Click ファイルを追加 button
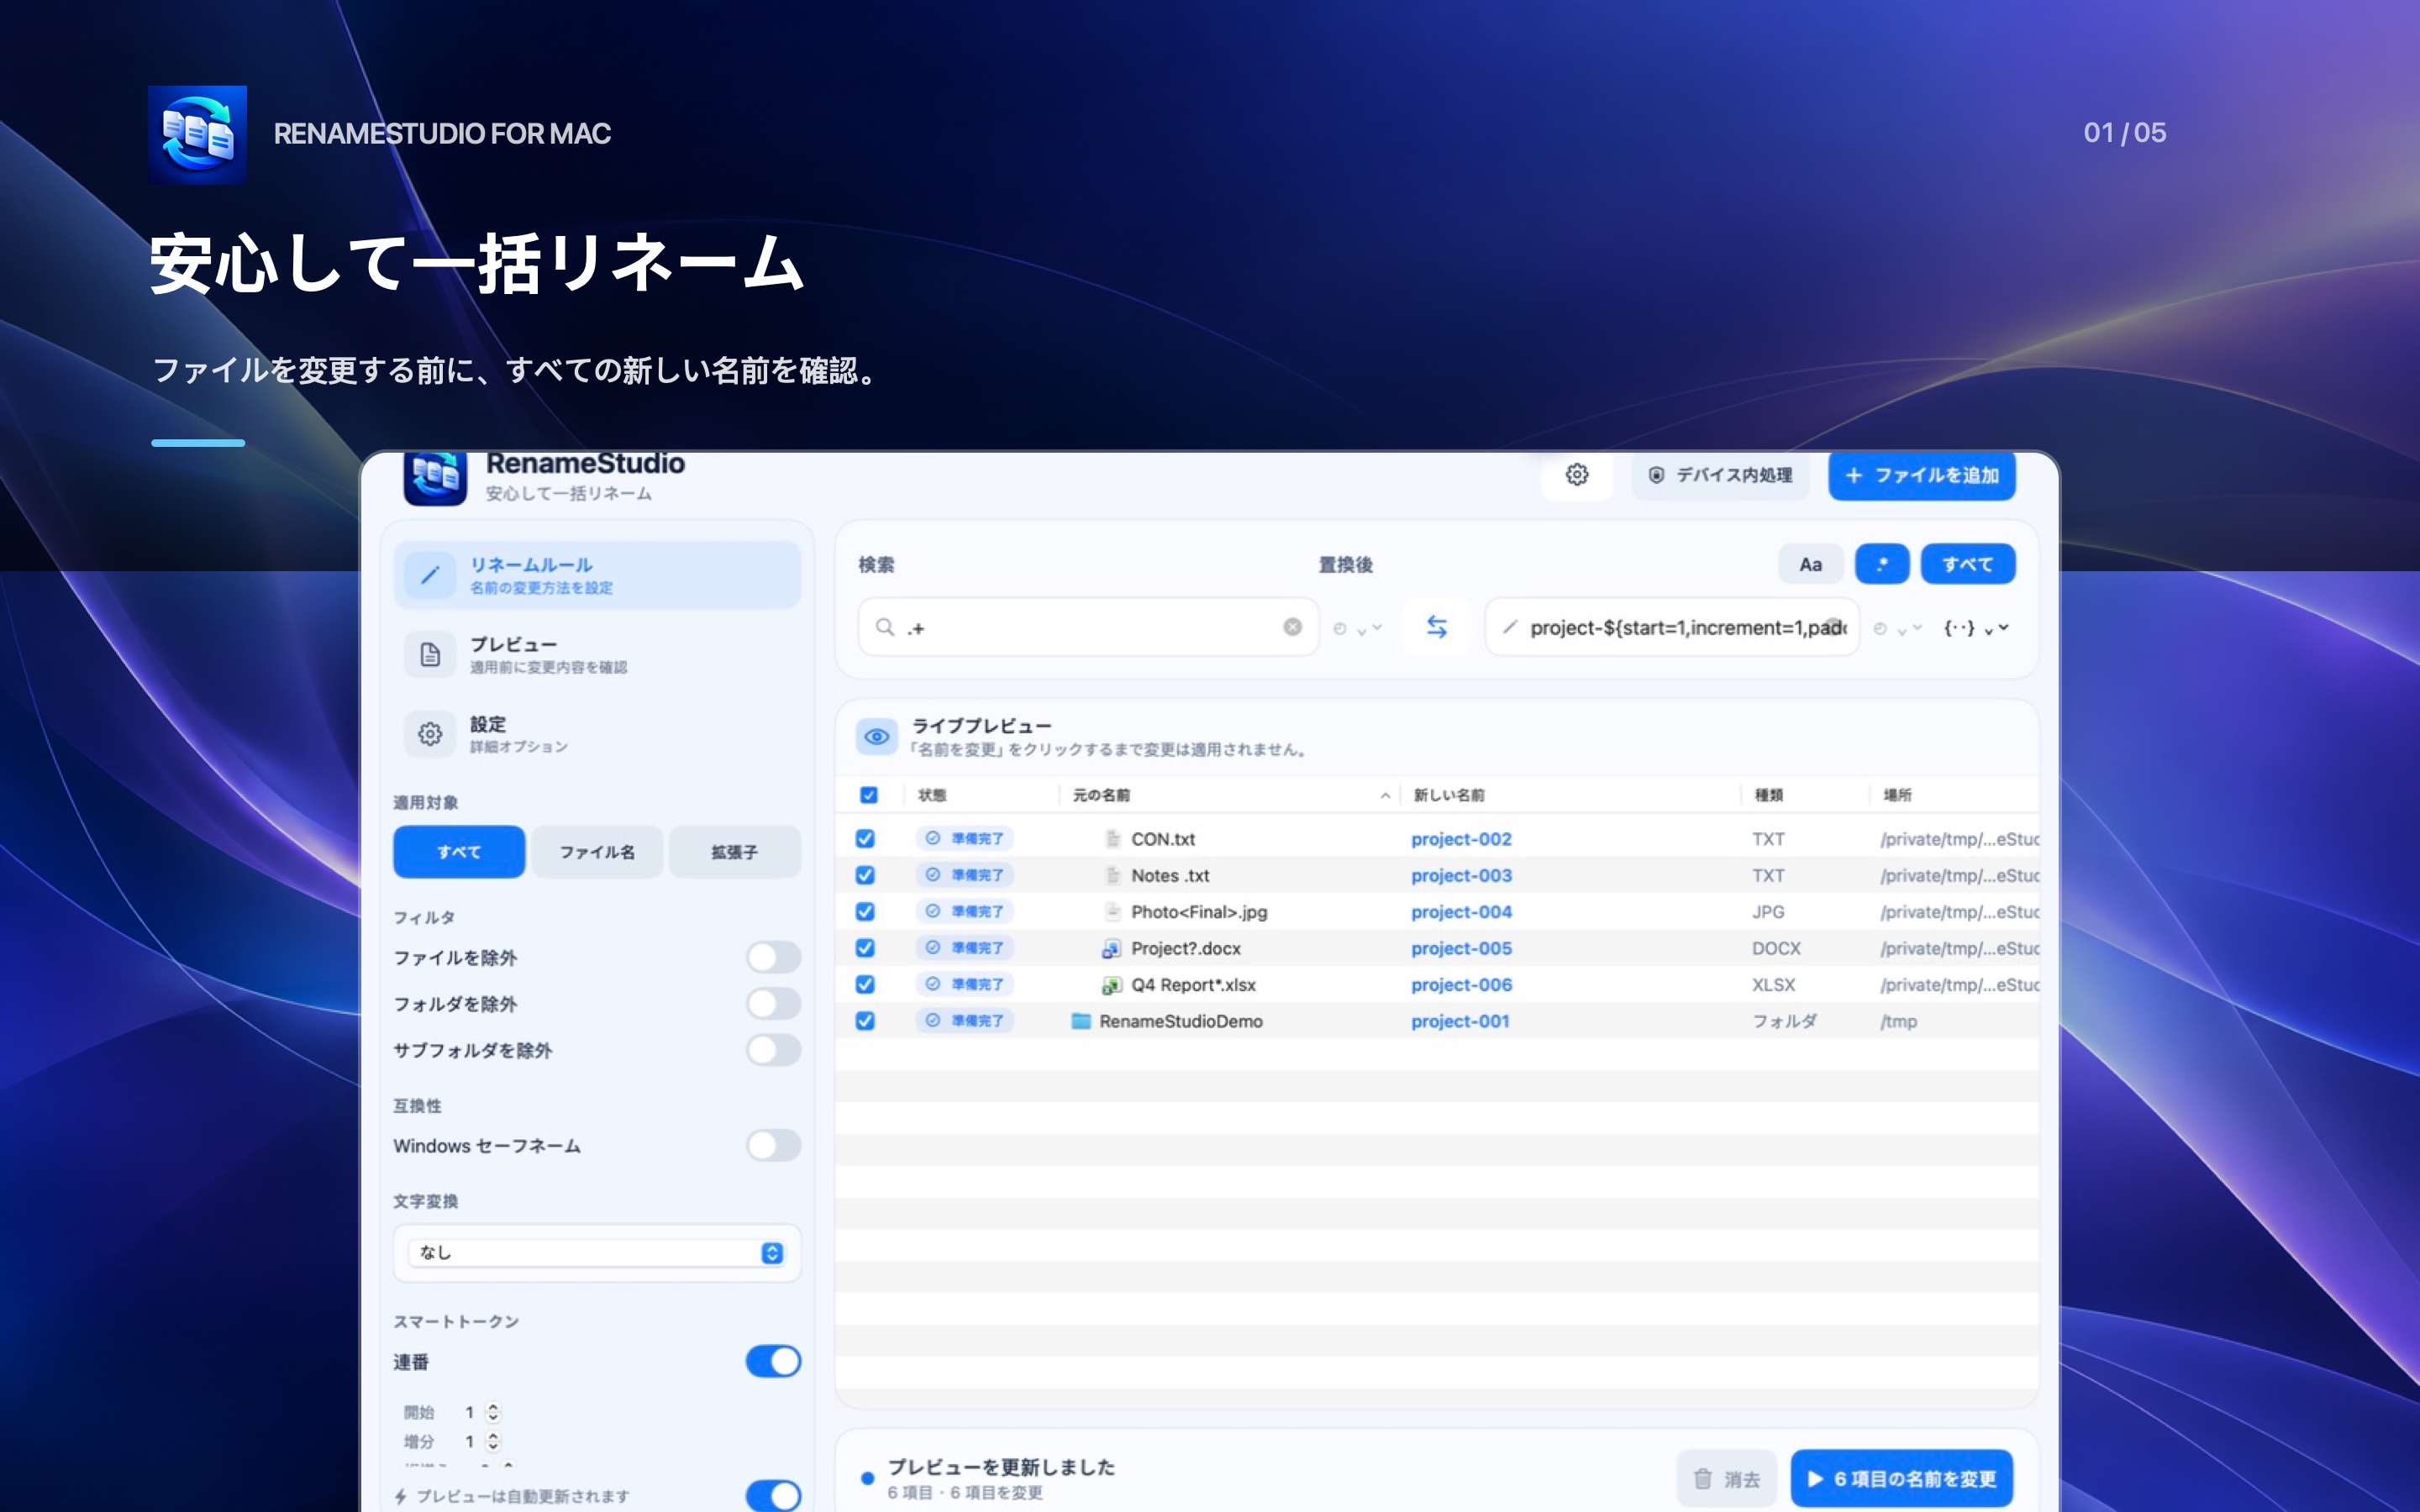The width and height of the screenshot is (2420, 1512). (1922, 475)
